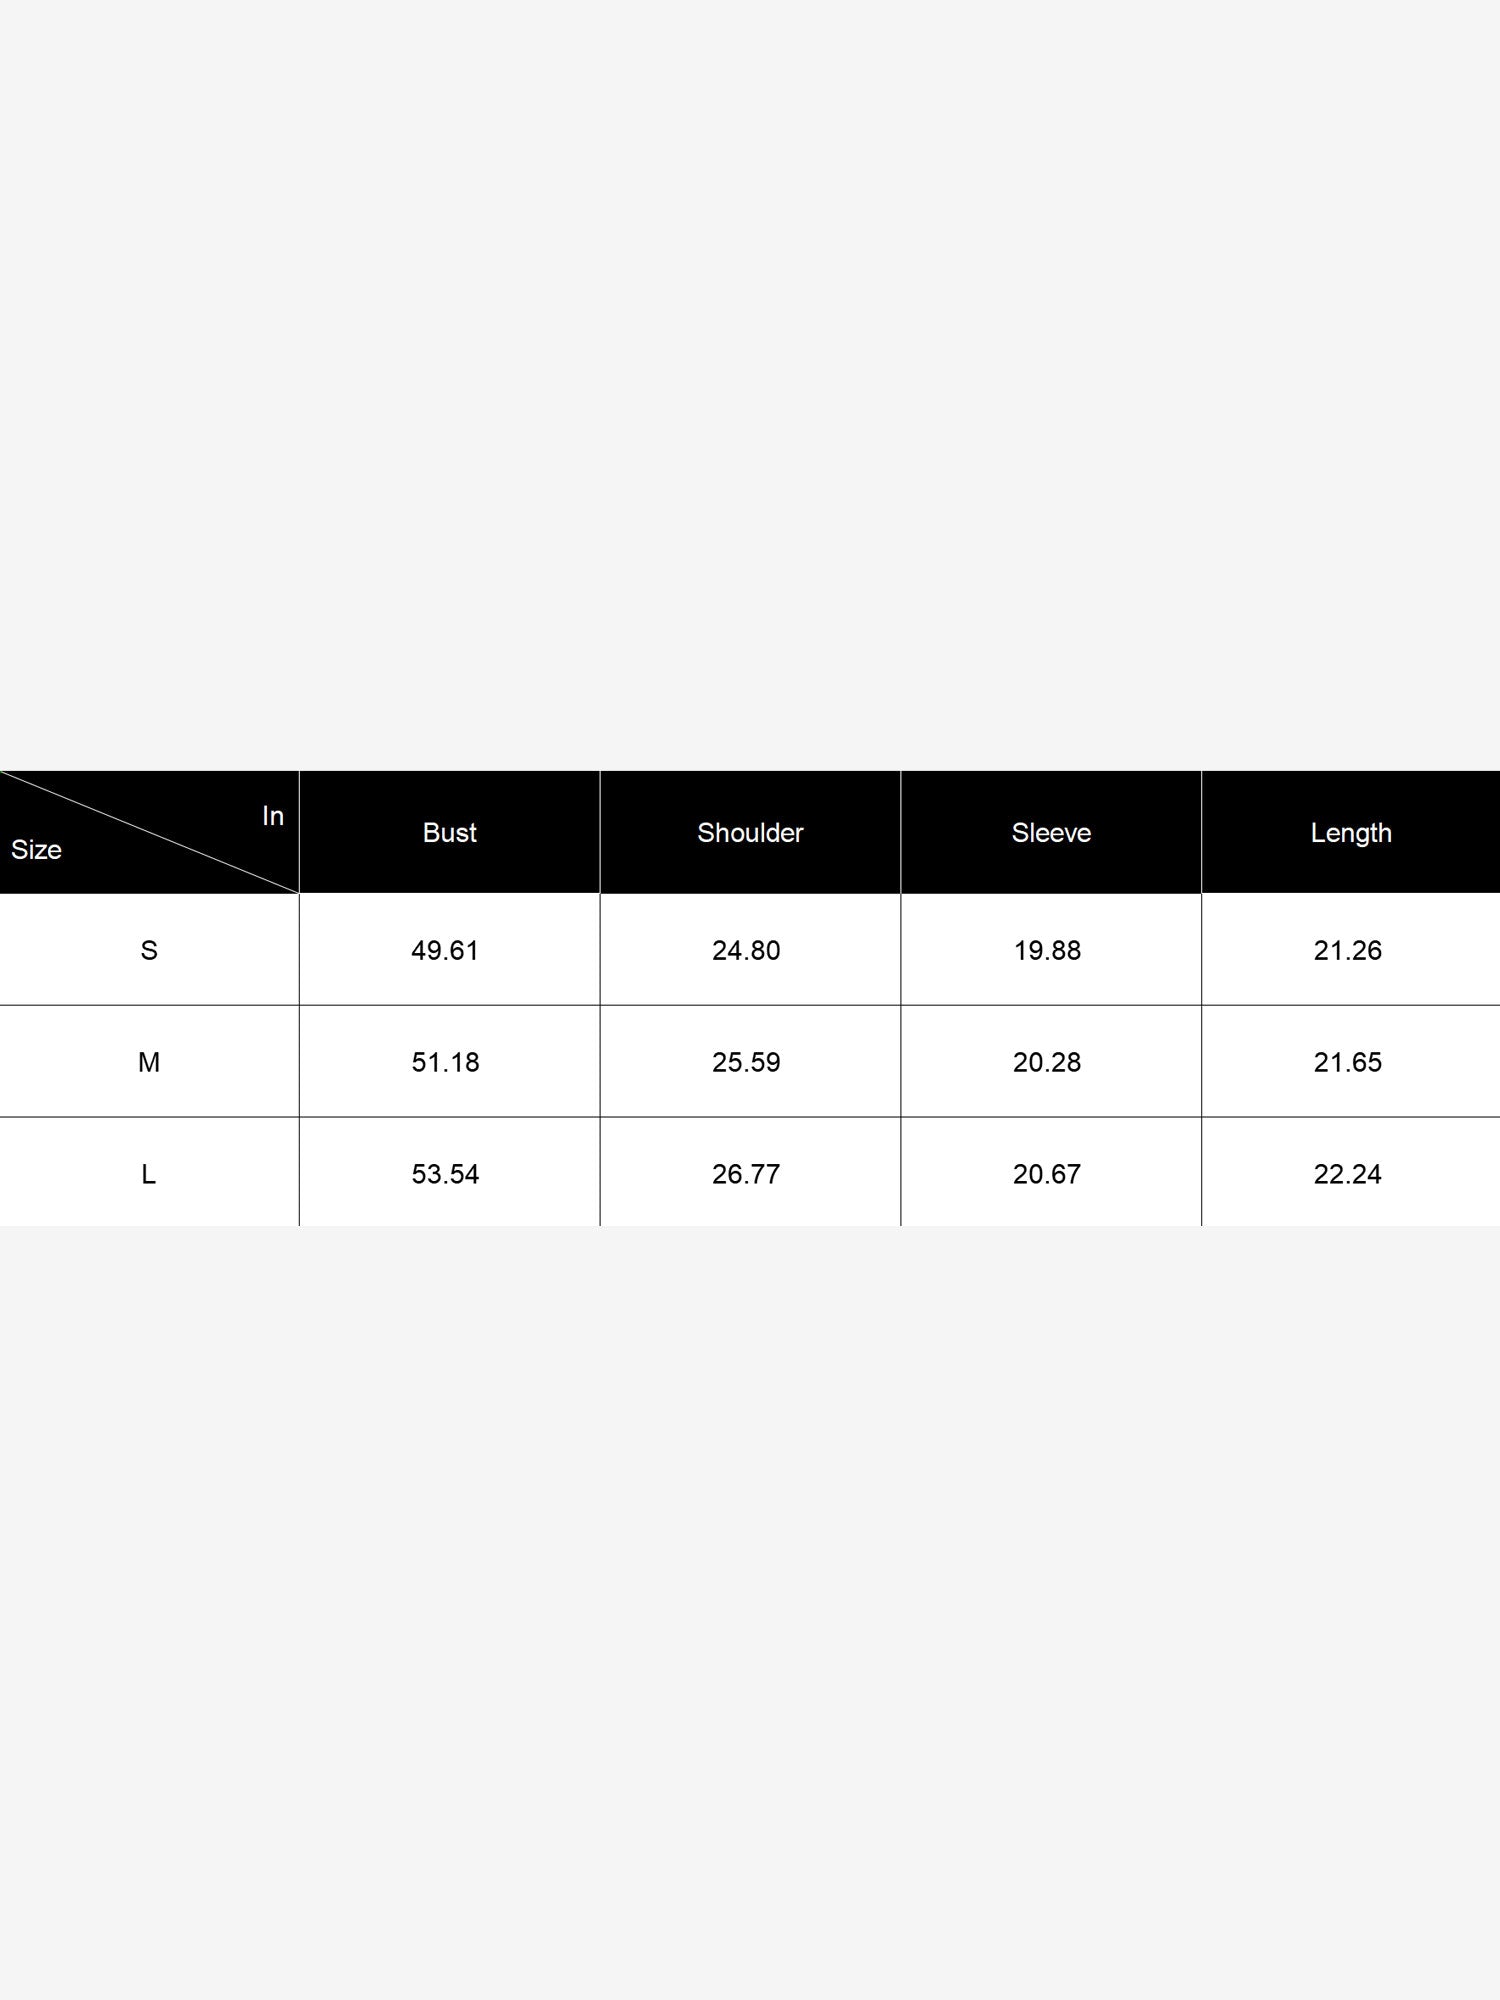This screenshot has width=1500, height=2000.
Task: Select the Length column header
Action: tap(1351, 833)
